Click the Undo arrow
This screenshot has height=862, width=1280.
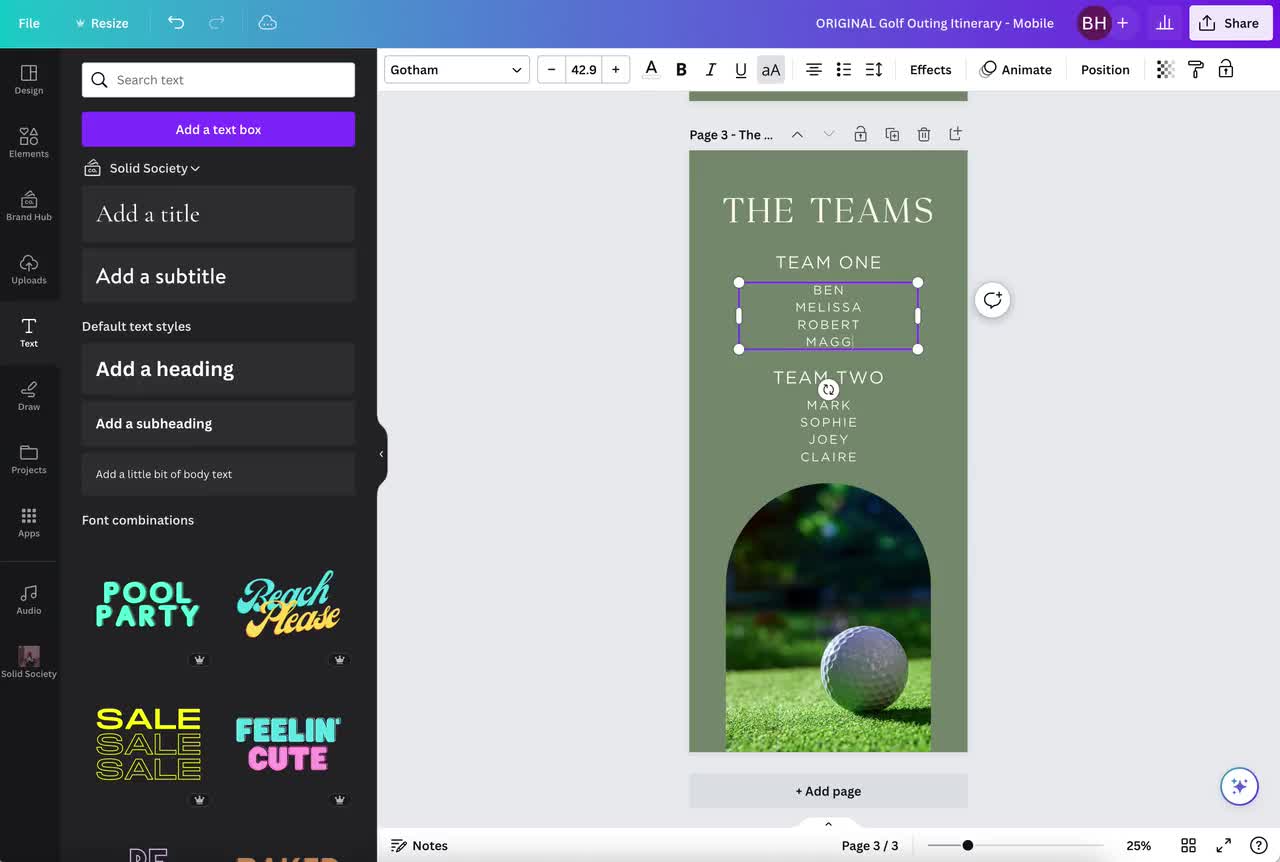pos(176,22)
